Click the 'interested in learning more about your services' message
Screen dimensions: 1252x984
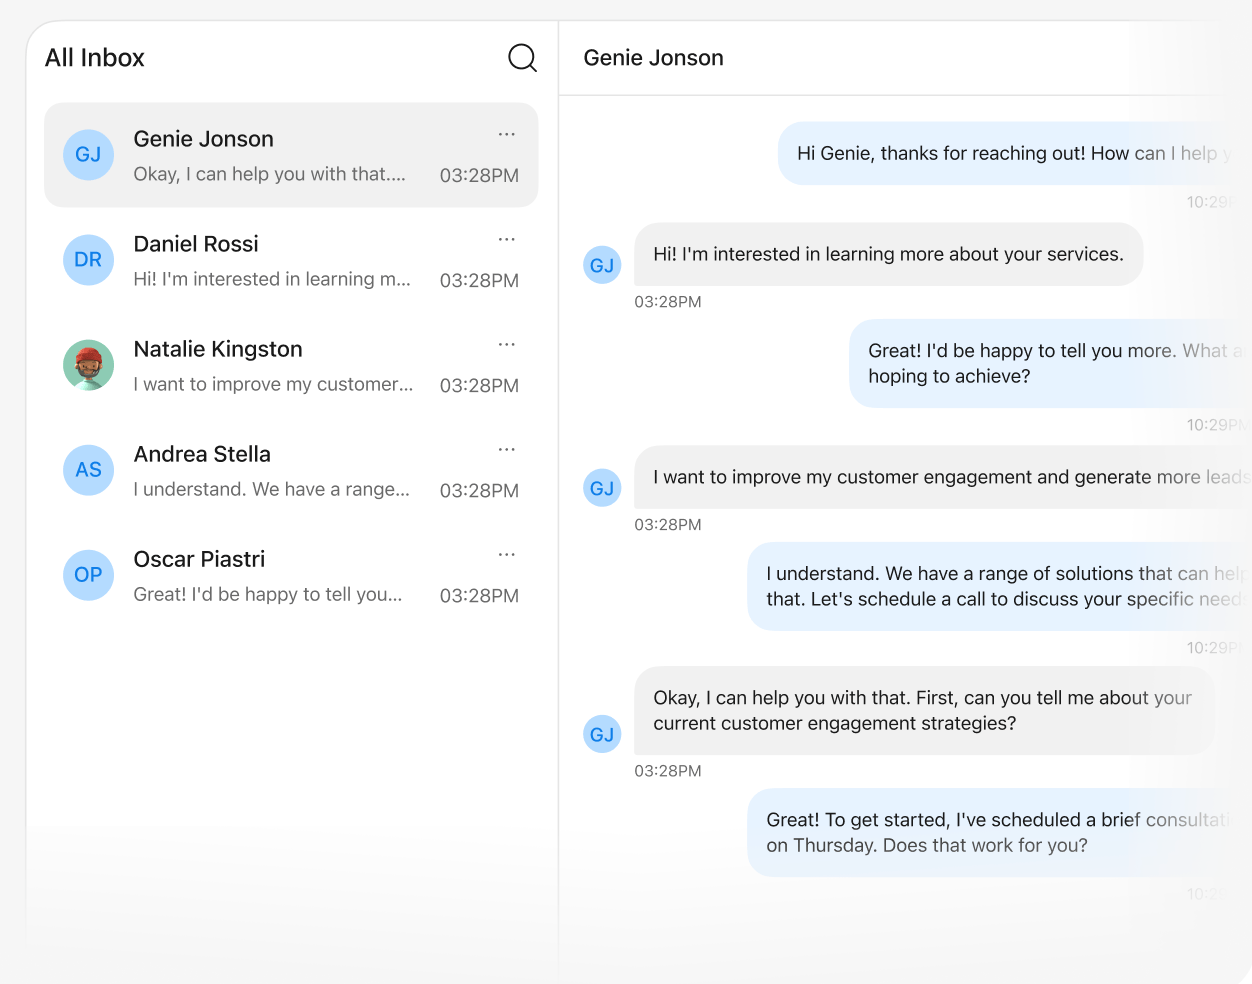tap(889, 254)
